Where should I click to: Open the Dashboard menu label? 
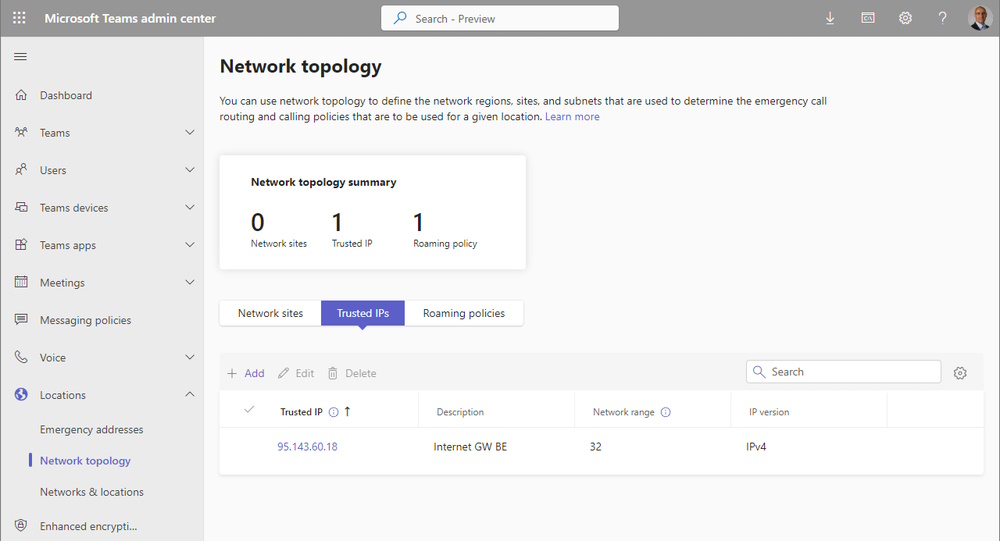(66, 95)
